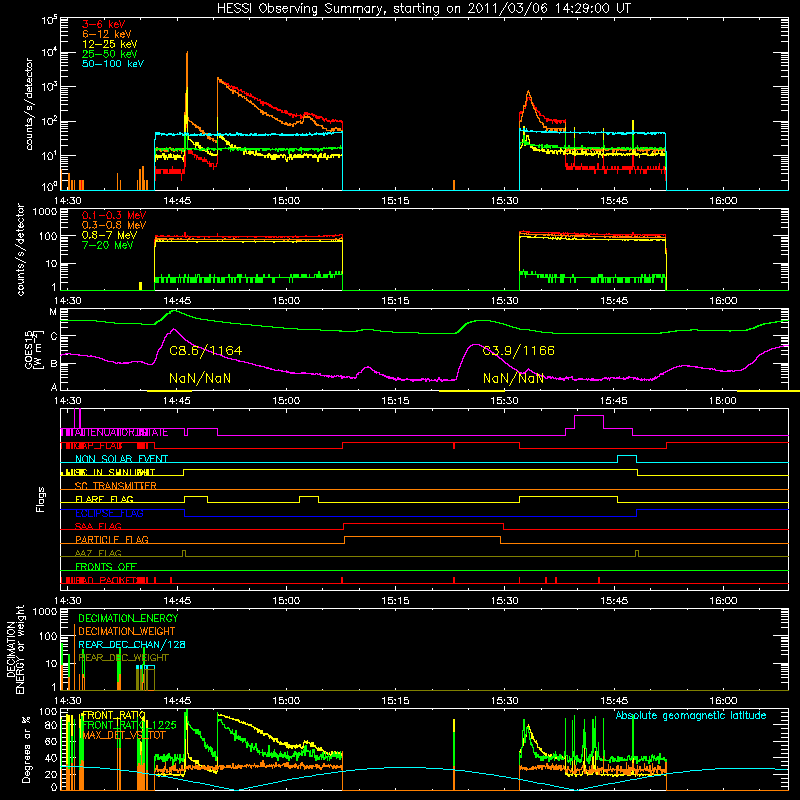
Task: Select the MAX_DET_VS_TOT legend label
Action: click(124, 735)
